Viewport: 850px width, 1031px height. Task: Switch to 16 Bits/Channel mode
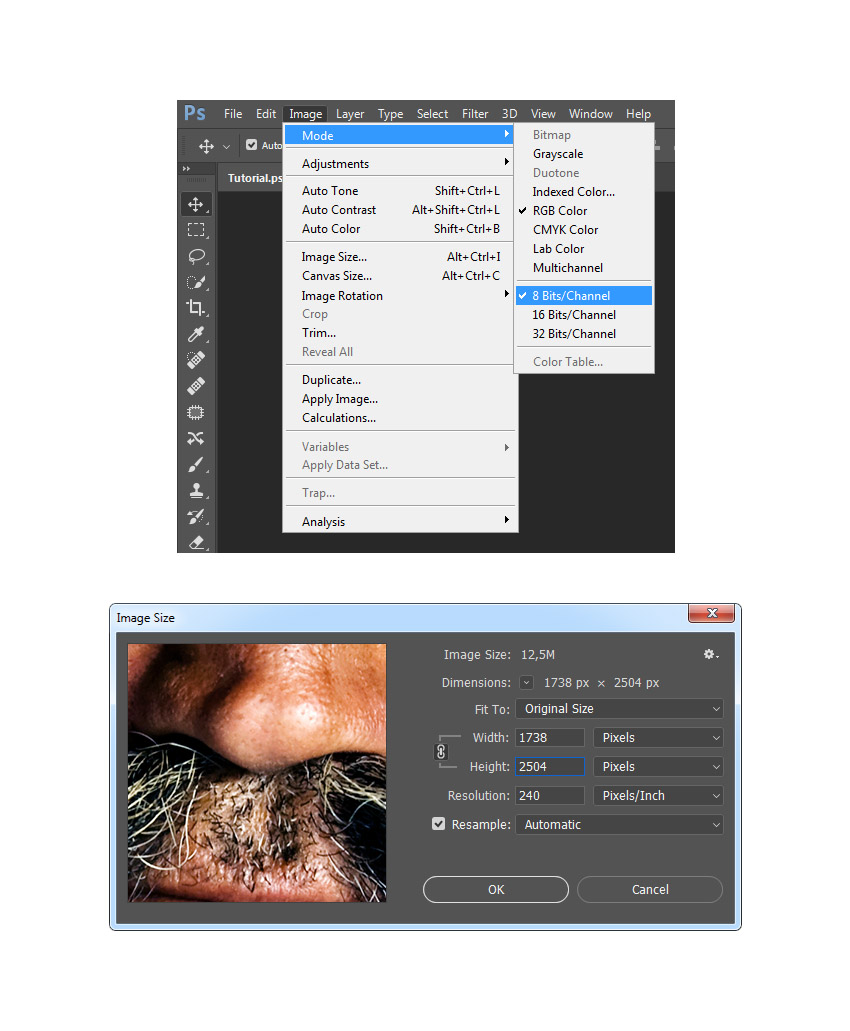[574, 315]
